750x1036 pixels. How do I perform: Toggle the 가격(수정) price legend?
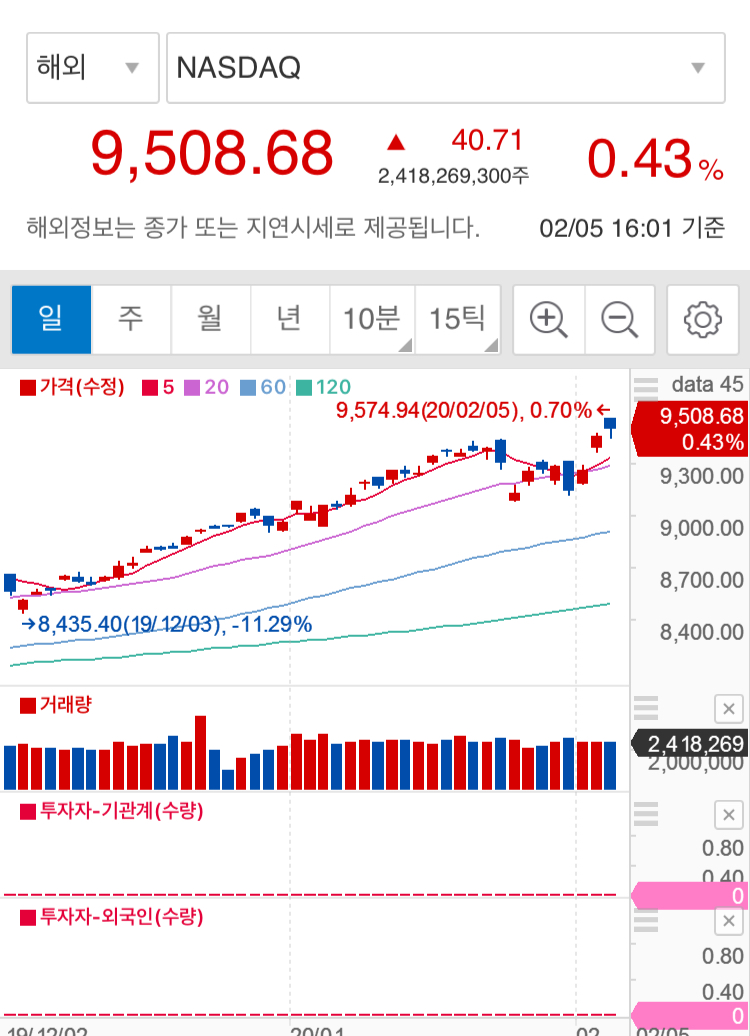(72, 387)
